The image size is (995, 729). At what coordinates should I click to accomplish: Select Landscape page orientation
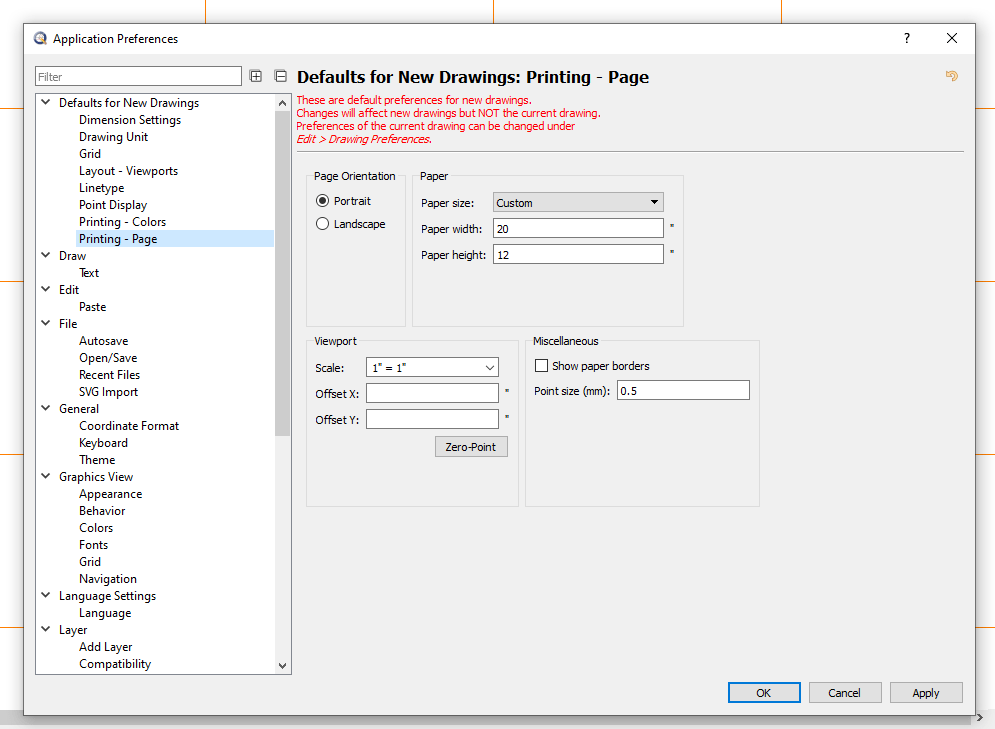pyautogui.click(x=323, y=224)
